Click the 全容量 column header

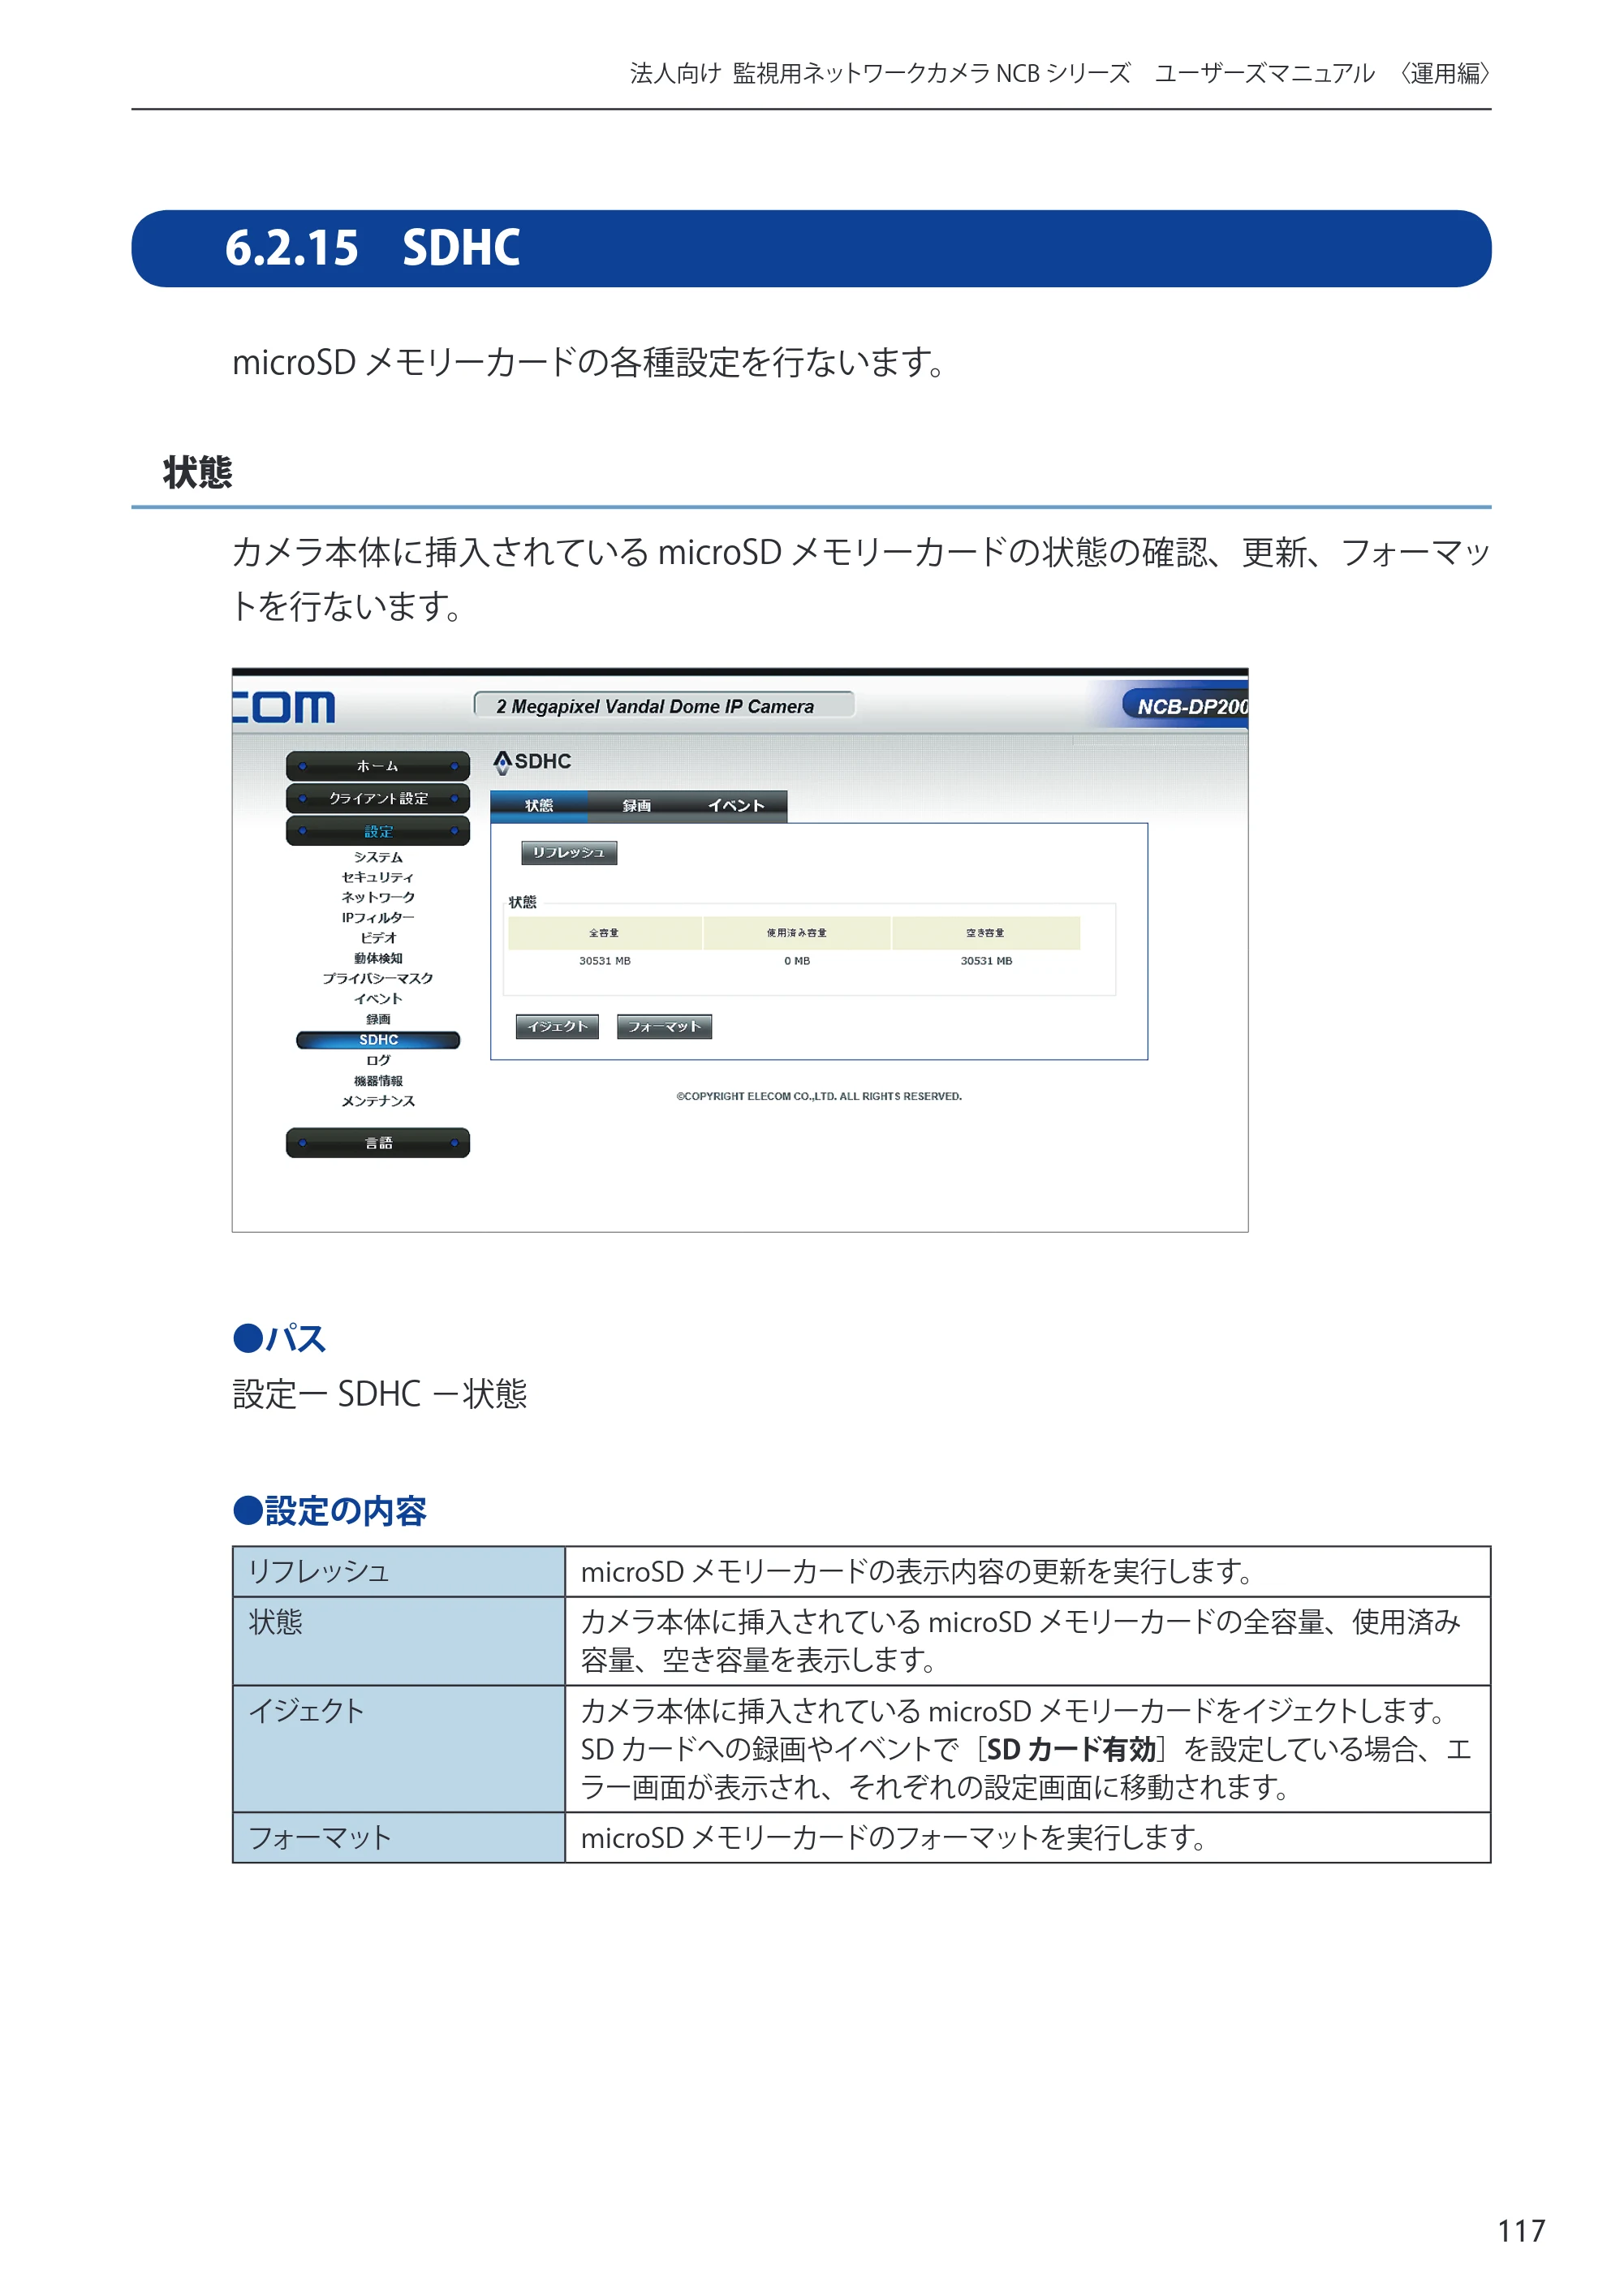pos(604,933)
